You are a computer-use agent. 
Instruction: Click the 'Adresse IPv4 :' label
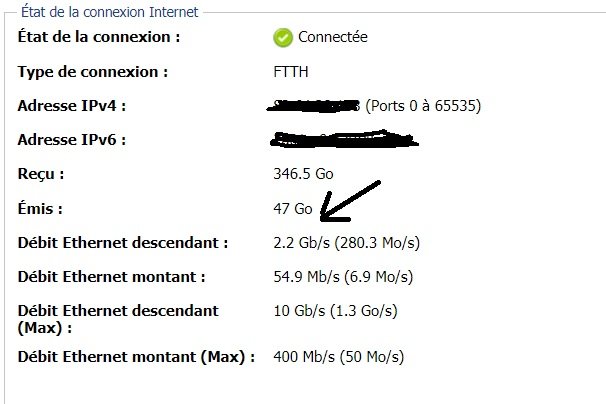click(72, 106)
